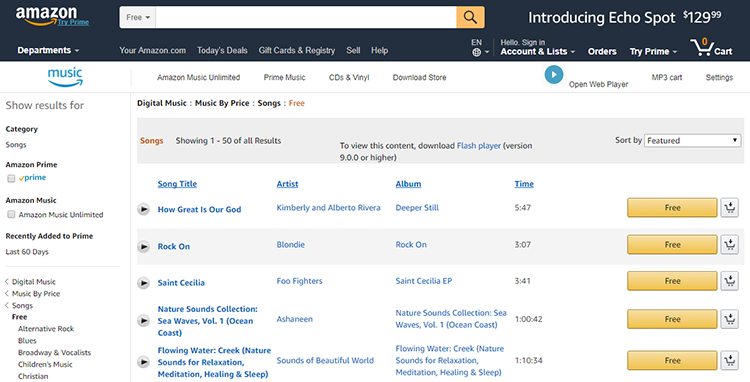Sort by Album column header
Image resolution: width=750 pixels, height=382 pixels.
(408, 184)
